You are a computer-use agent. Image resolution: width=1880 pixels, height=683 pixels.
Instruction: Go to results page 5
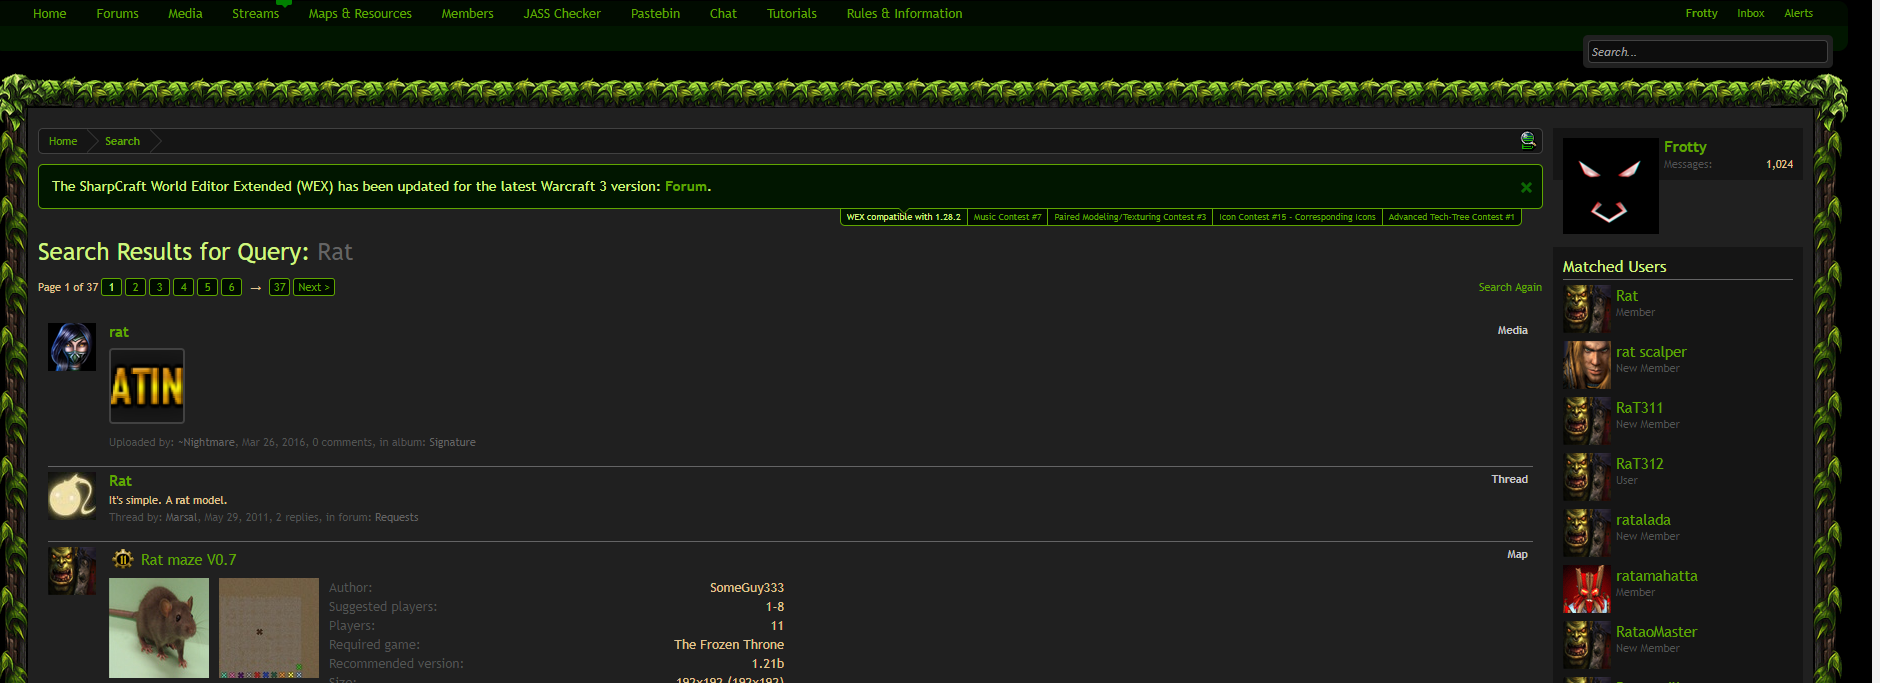(207, 287)
